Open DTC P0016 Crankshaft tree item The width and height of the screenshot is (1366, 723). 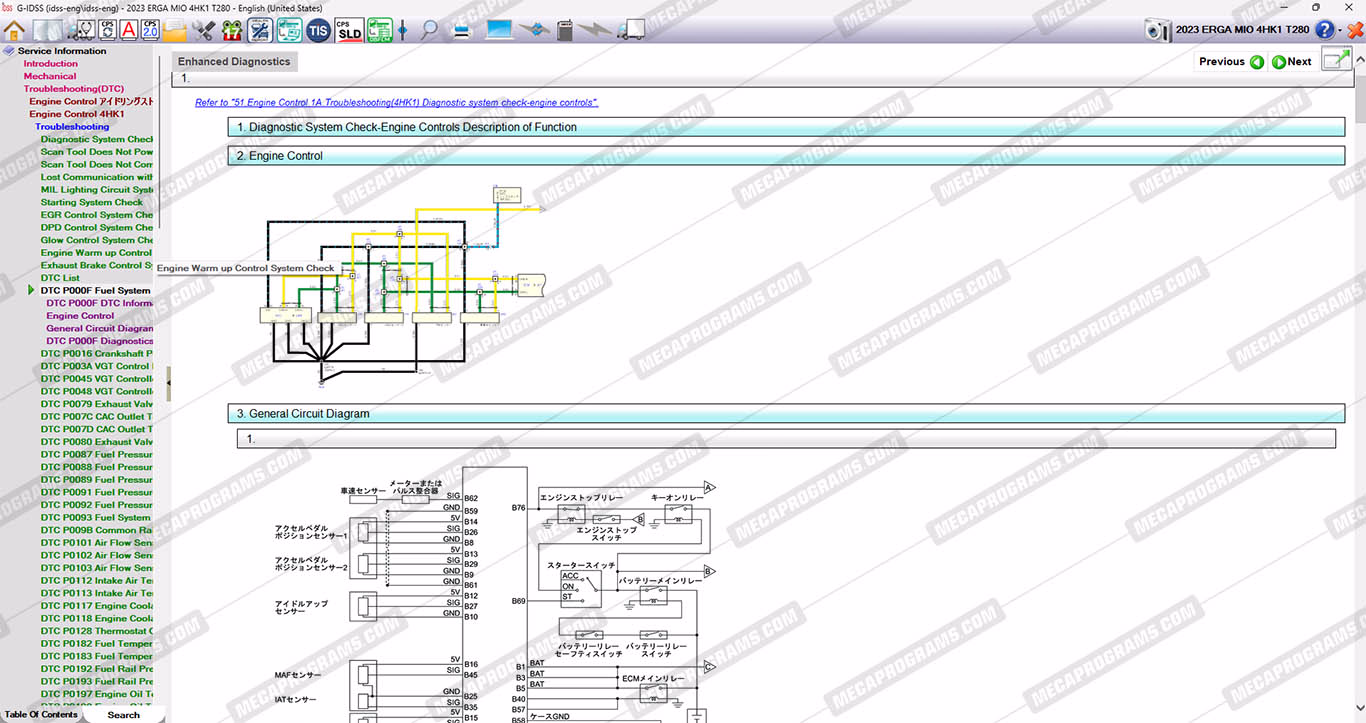coord(97,354)
